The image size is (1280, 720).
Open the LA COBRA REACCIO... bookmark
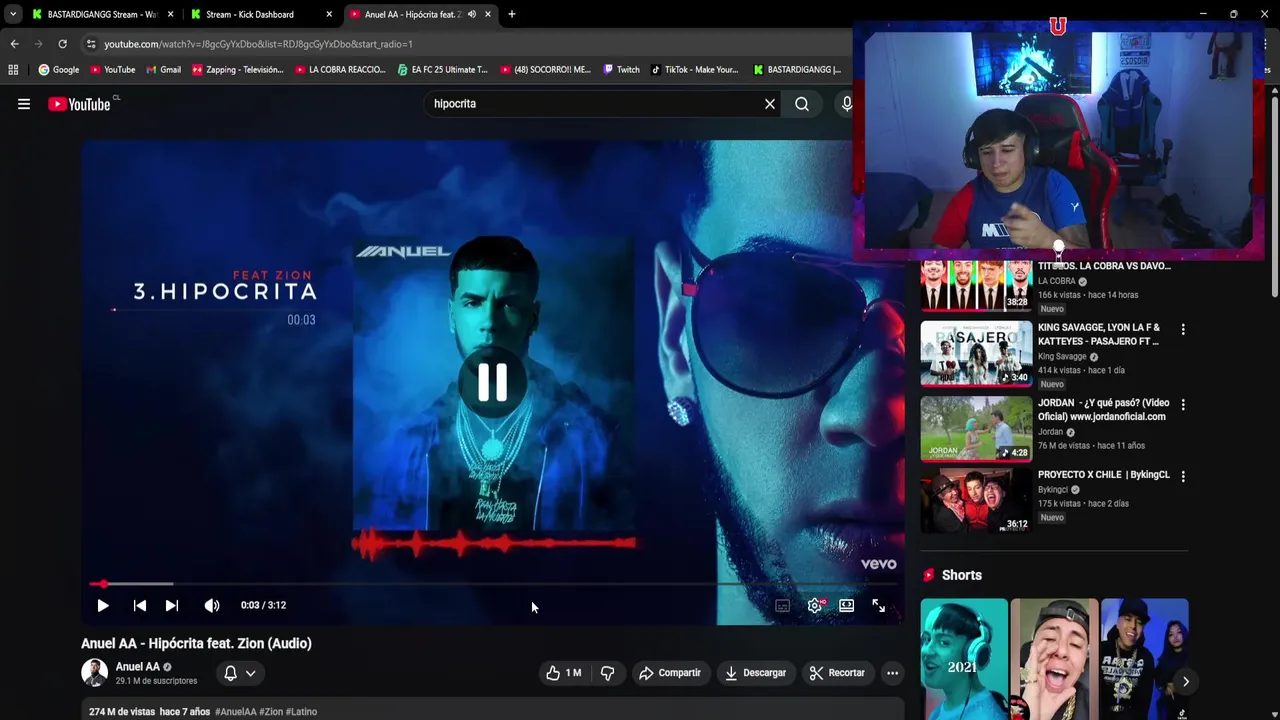tap(340, 70)
